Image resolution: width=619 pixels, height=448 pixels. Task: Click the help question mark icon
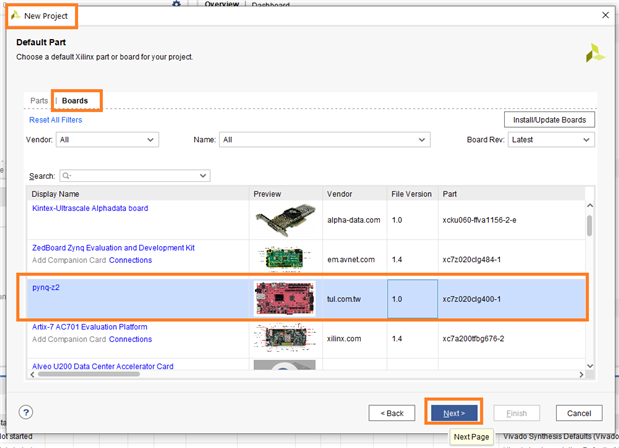[x=27, y=412]
